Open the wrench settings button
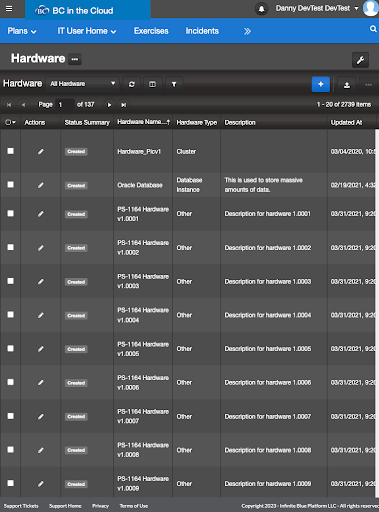Image resolution: width=379 pixels, height=512 pixels. point(360,60)
